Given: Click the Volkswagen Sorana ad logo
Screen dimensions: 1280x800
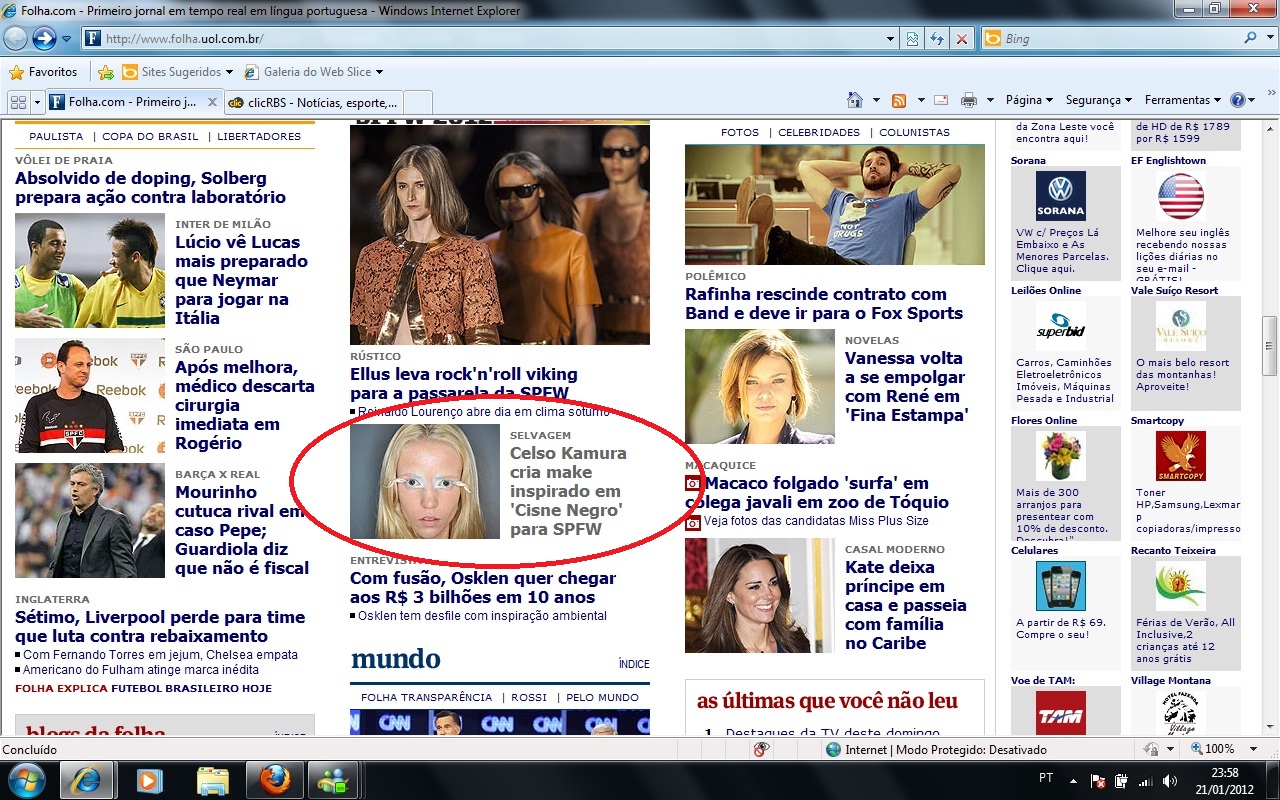Looking at the screenshot, I should 1061,196.
